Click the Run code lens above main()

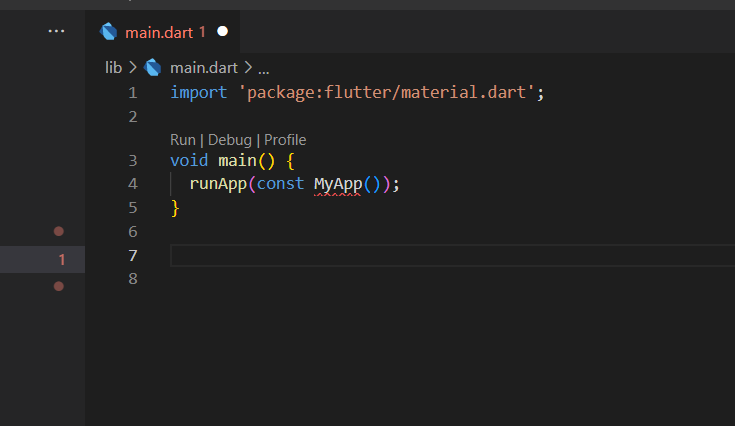[x=183, y=140]
